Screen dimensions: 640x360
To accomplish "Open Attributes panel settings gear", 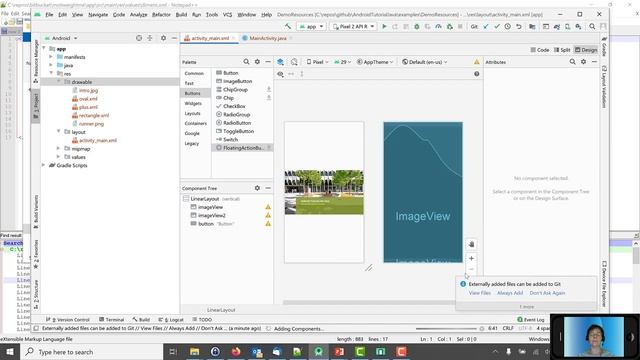I will tap(583, 62).
